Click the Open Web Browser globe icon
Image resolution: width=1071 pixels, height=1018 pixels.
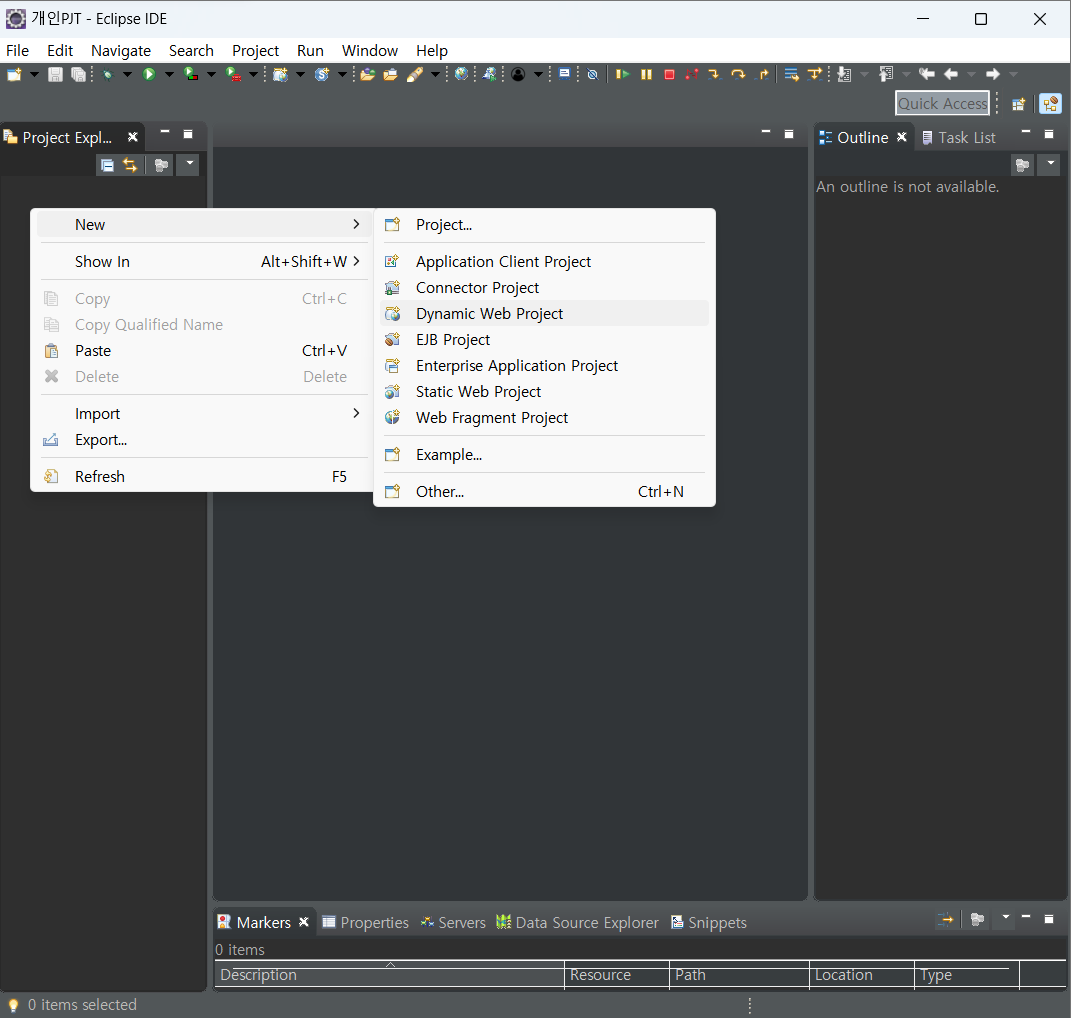coord(462,74)
